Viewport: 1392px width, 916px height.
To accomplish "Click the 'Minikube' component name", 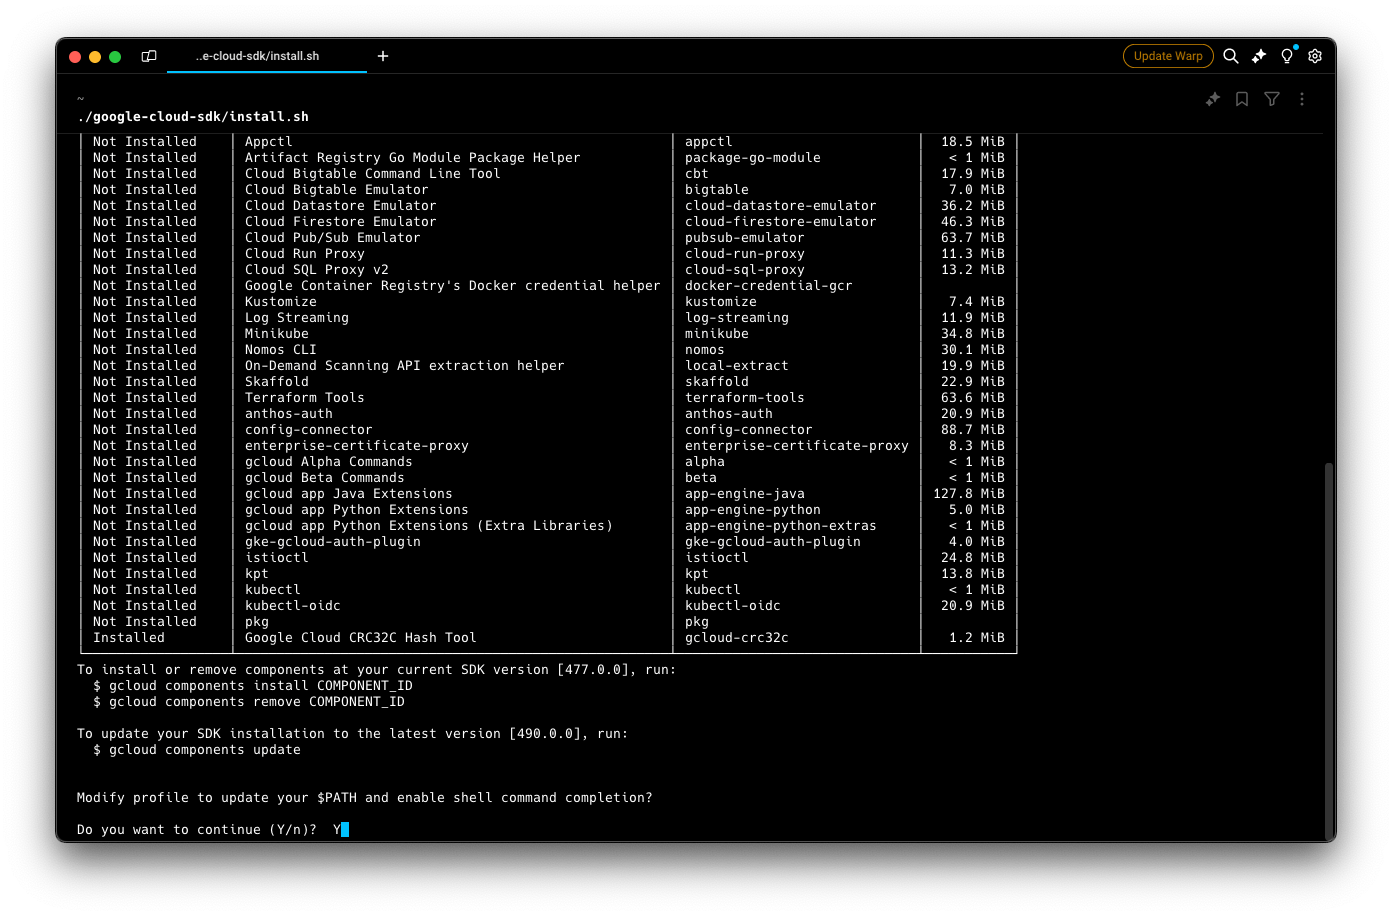I will click(277, 334).
